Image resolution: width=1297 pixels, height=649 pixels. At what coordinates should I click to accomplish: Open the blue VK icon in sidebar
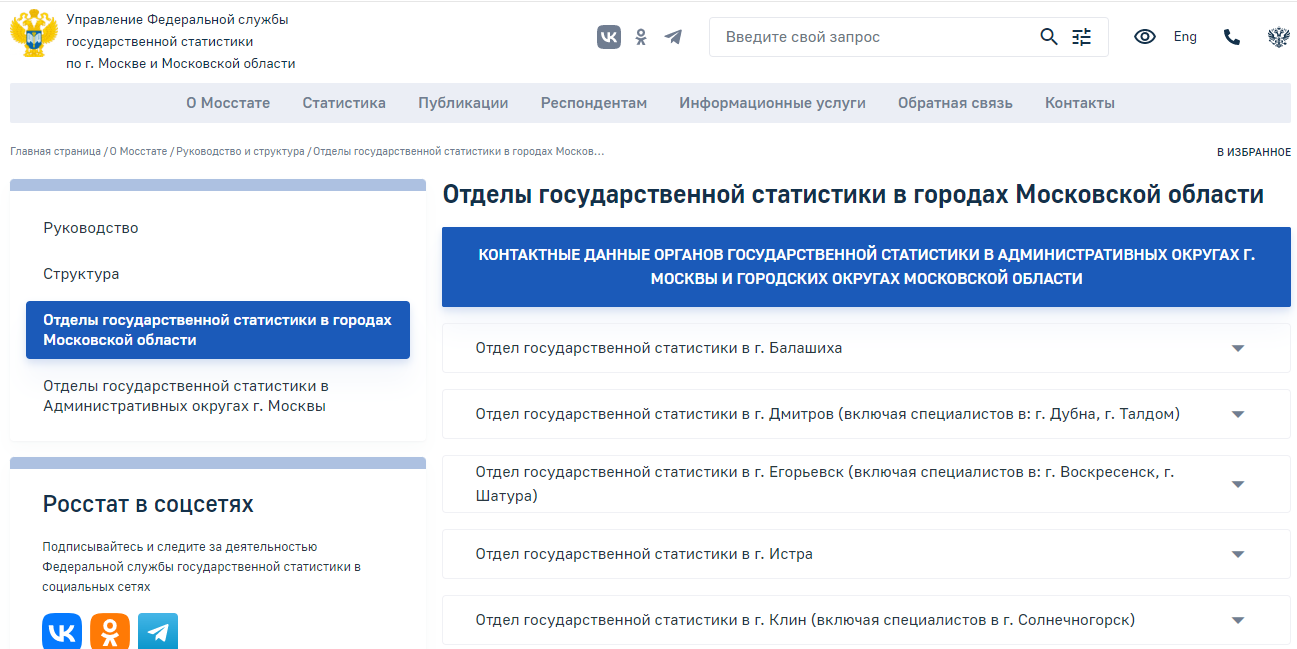62,631
